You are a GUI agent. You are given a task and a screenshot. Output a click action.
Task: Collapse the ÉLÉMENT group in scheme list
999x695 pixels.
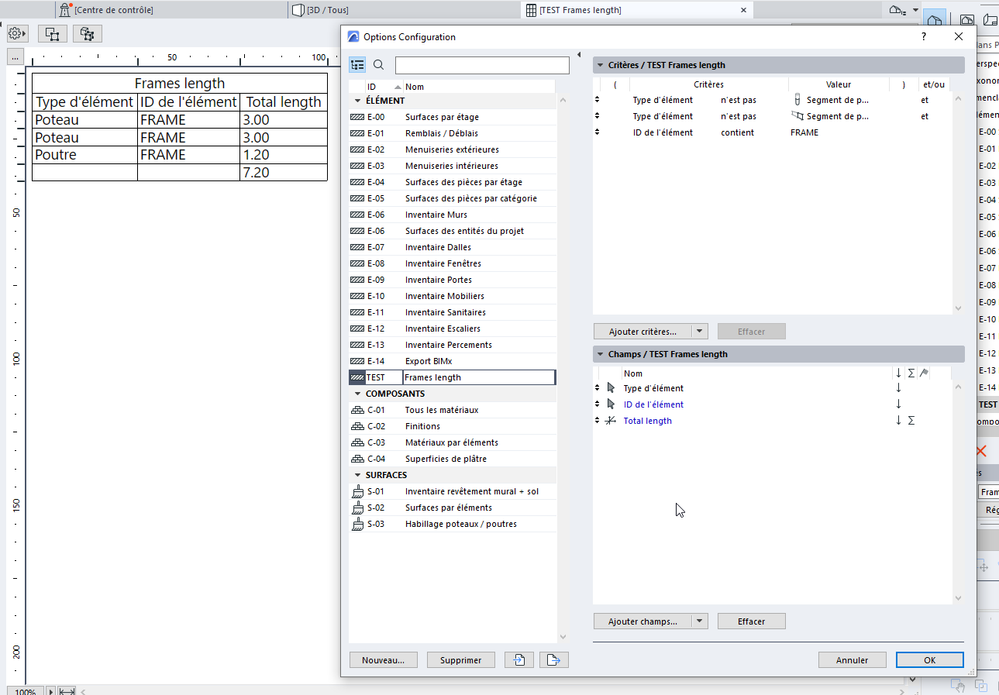point(357,101)
